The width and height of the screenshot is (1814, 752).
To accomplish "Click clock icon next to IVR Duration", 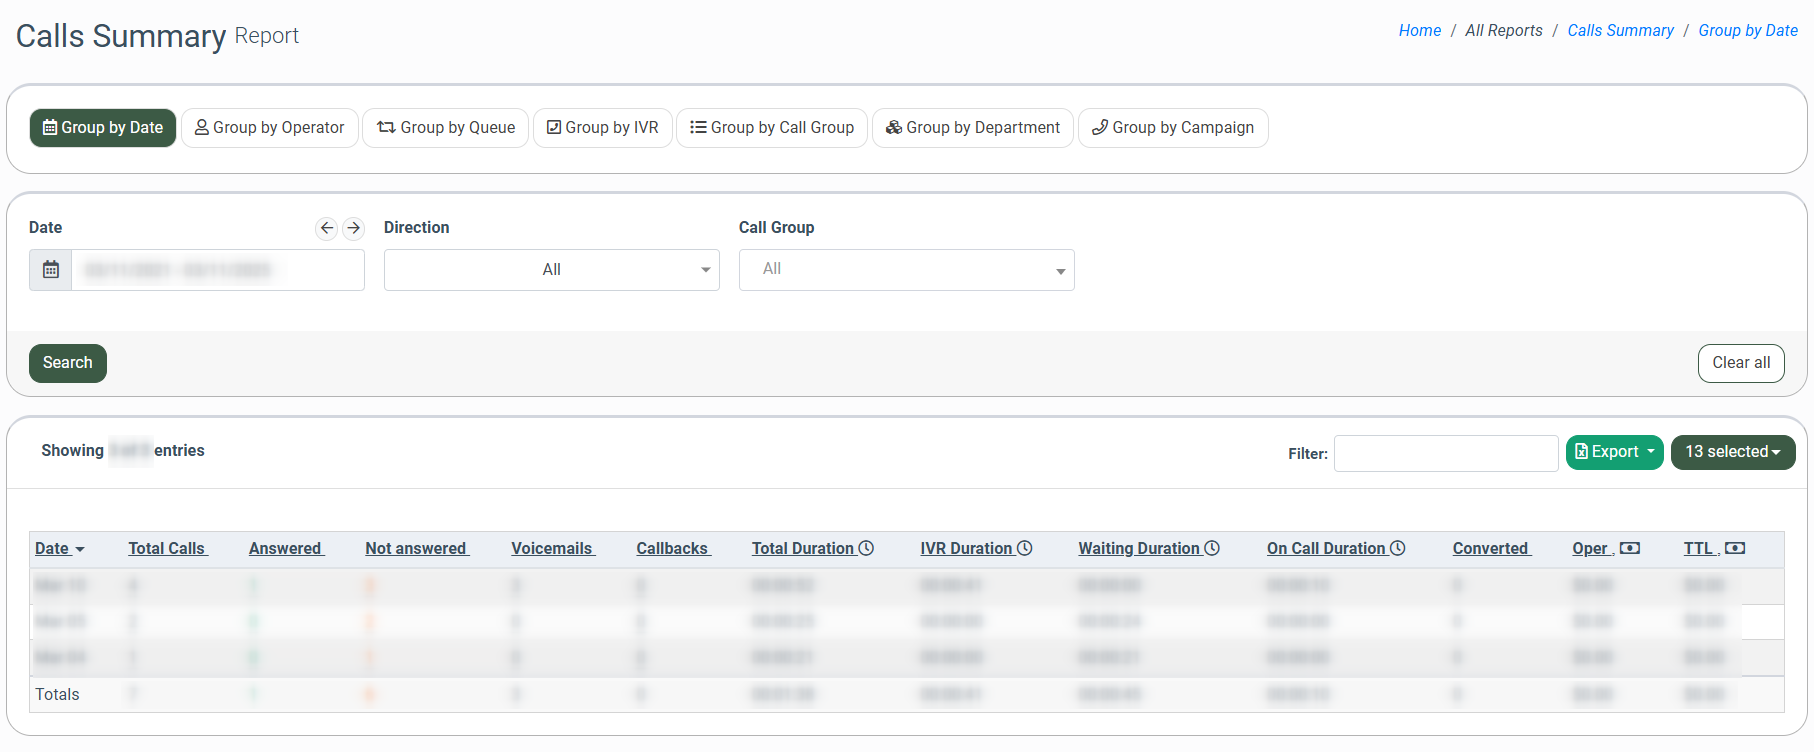I will click(x=1025, y=548).
